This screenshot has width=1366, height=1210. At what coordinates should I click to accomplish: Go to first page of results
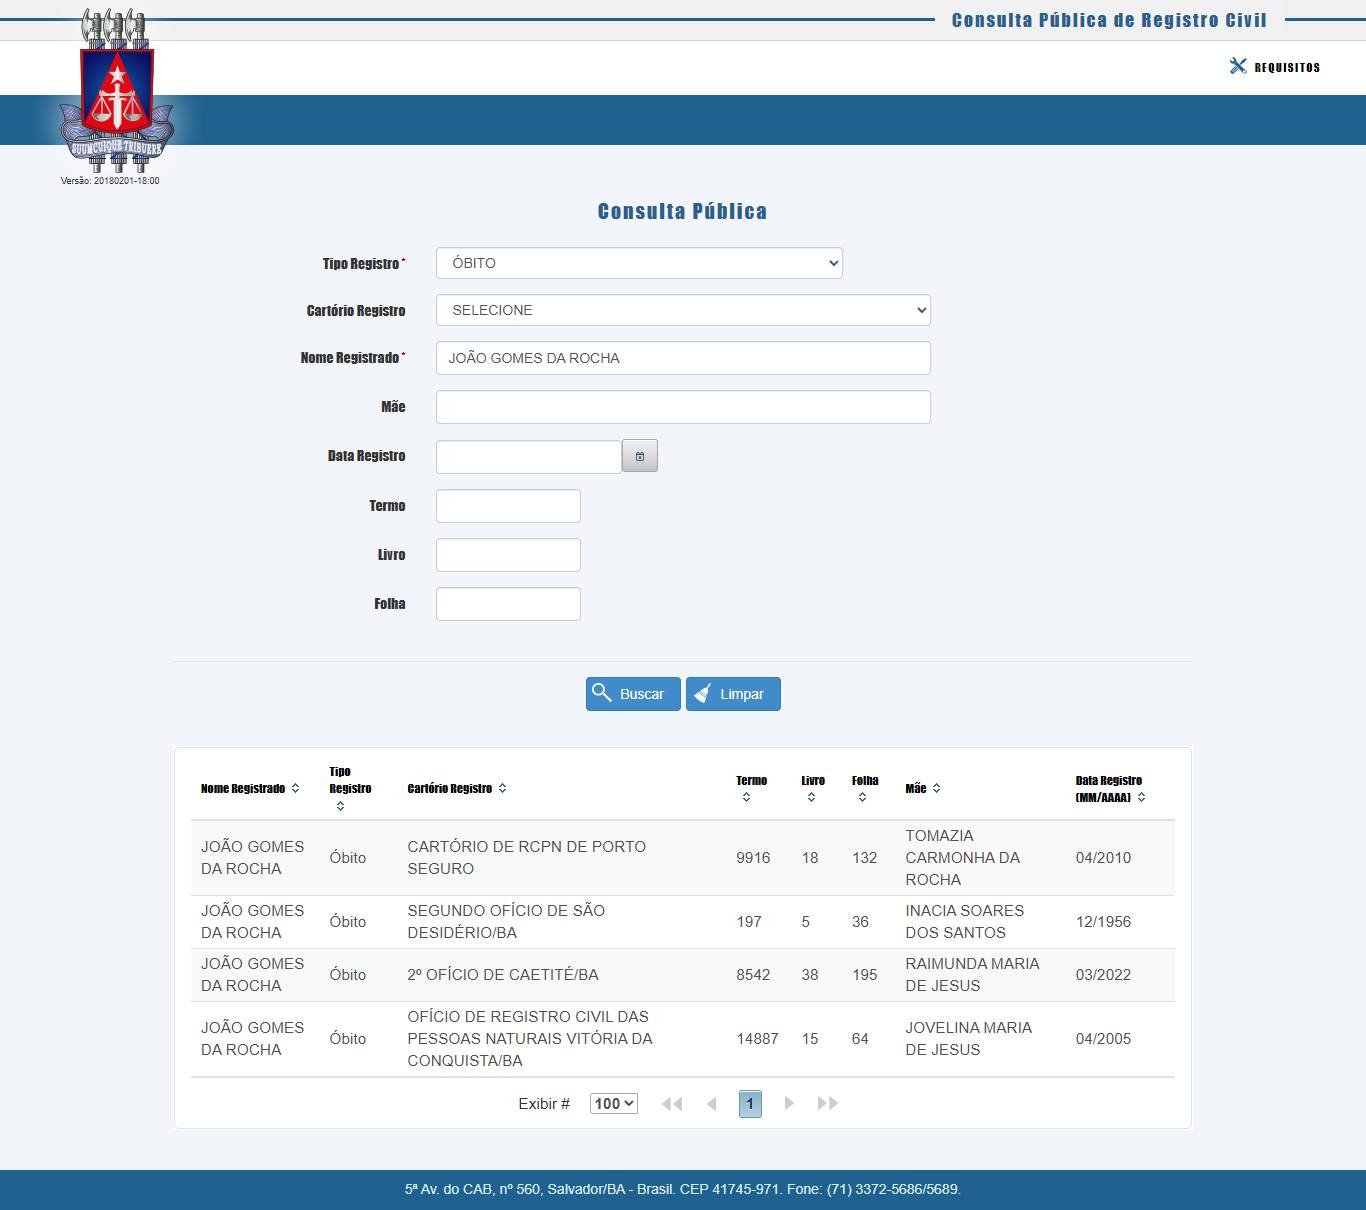(x=672, y=1104)
